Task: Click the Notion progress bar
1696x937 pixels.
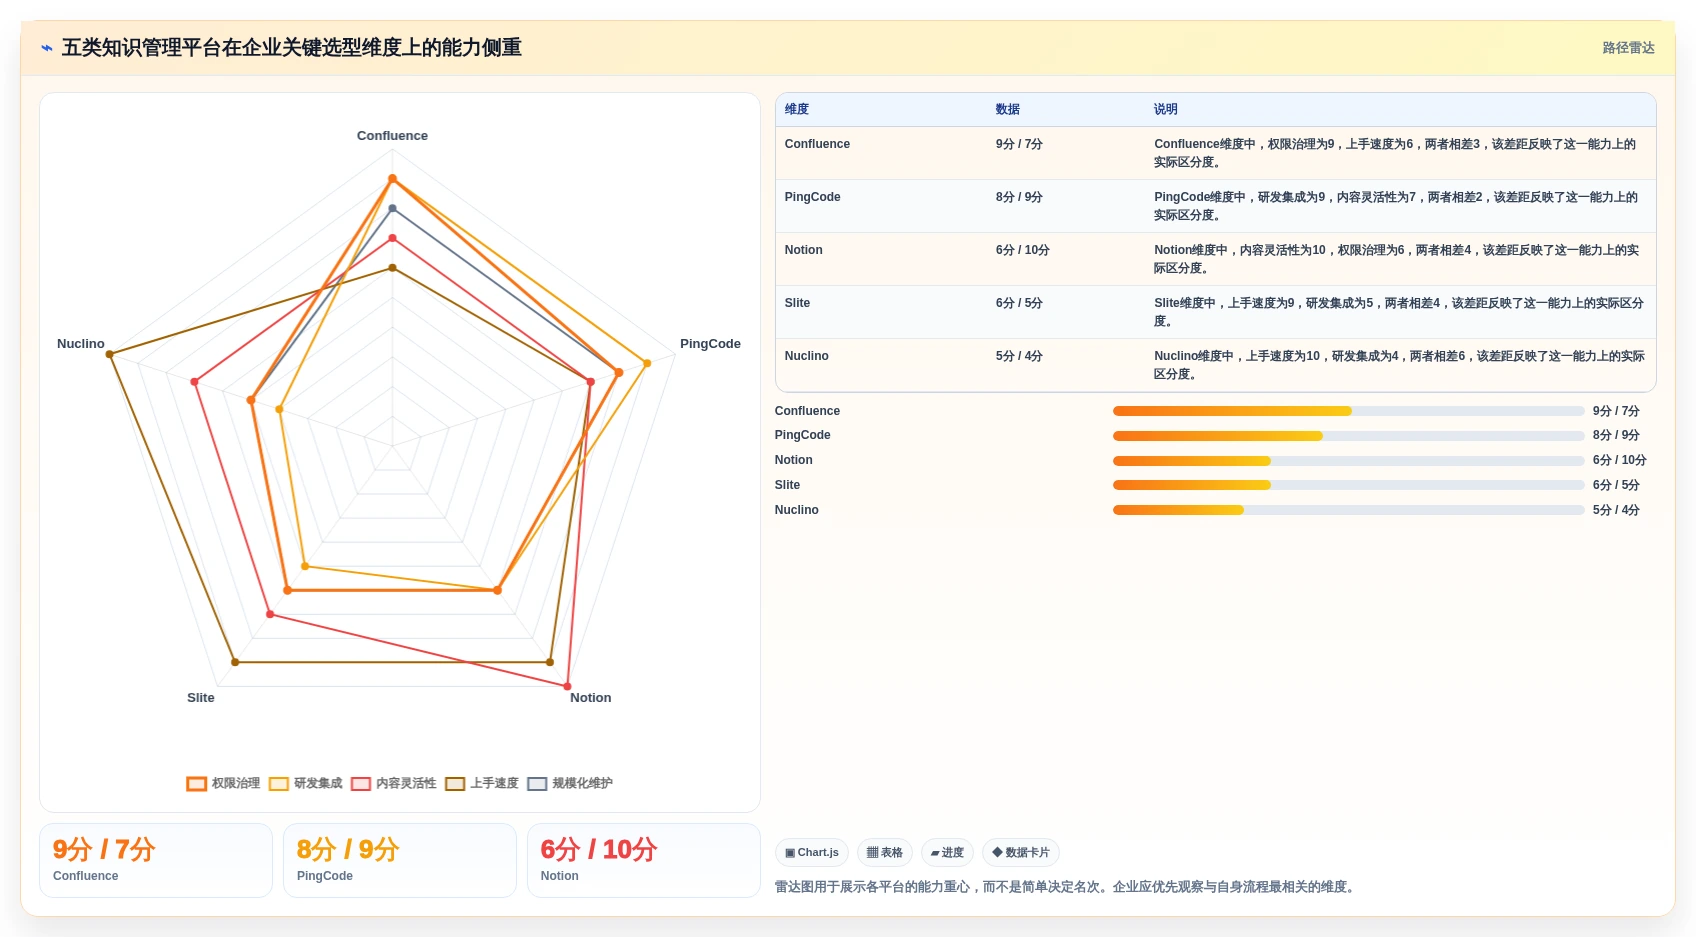Action: (x=1348, y=461)
